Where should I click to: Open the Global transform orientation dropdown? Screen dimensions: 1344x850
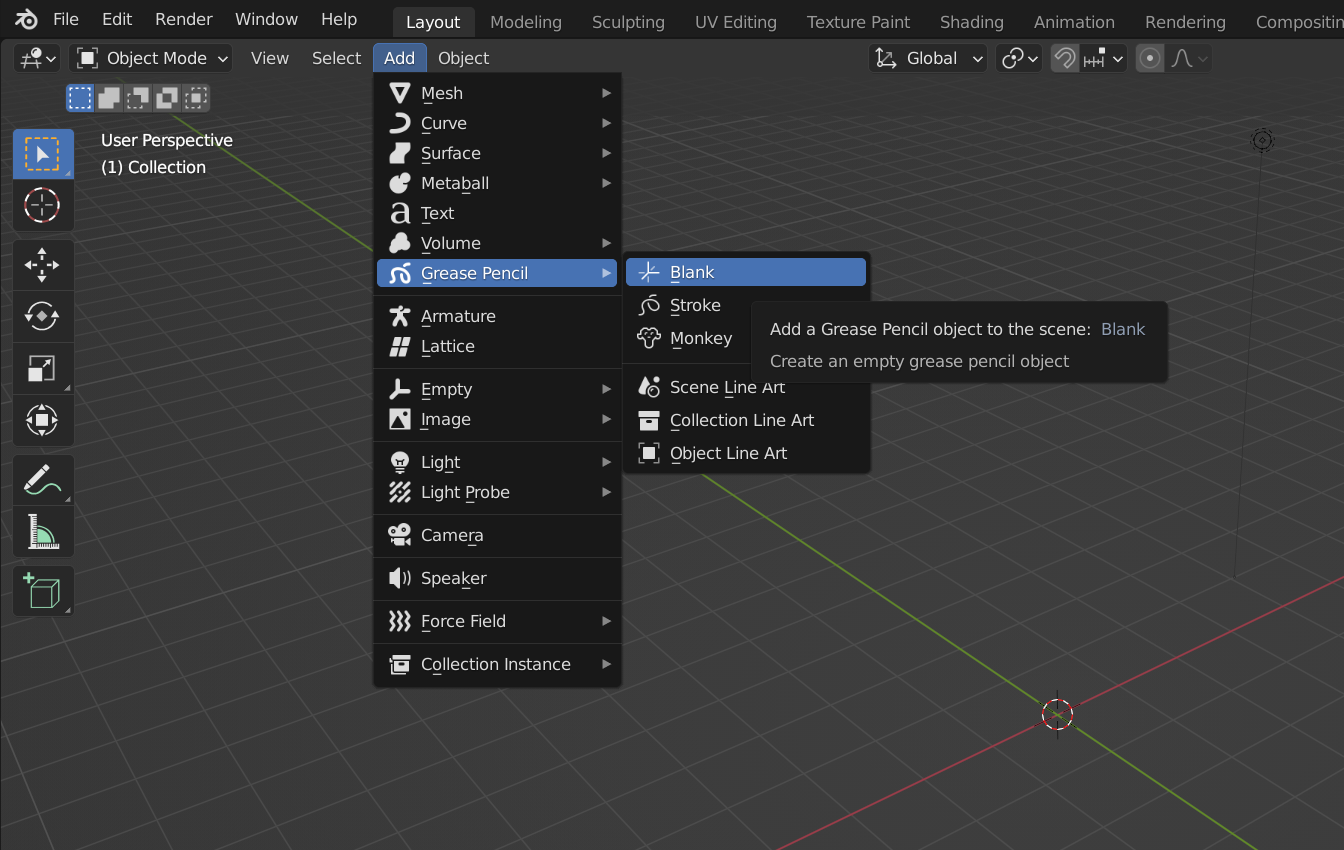[927, 58]
